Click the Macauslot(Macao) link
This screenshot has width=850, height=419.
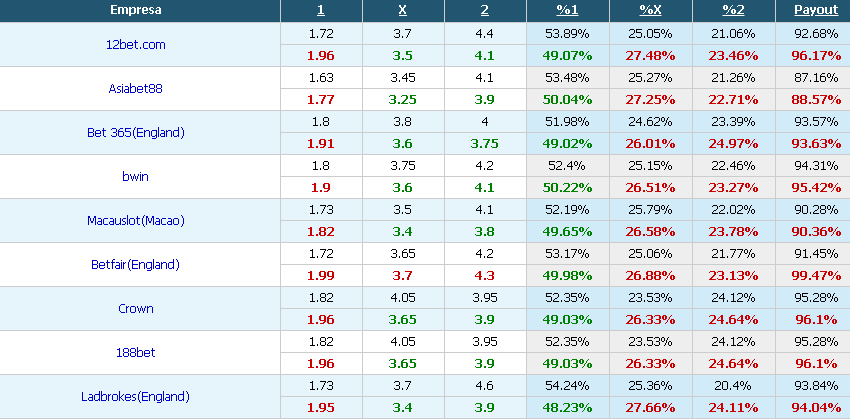(x=135, y=220)
